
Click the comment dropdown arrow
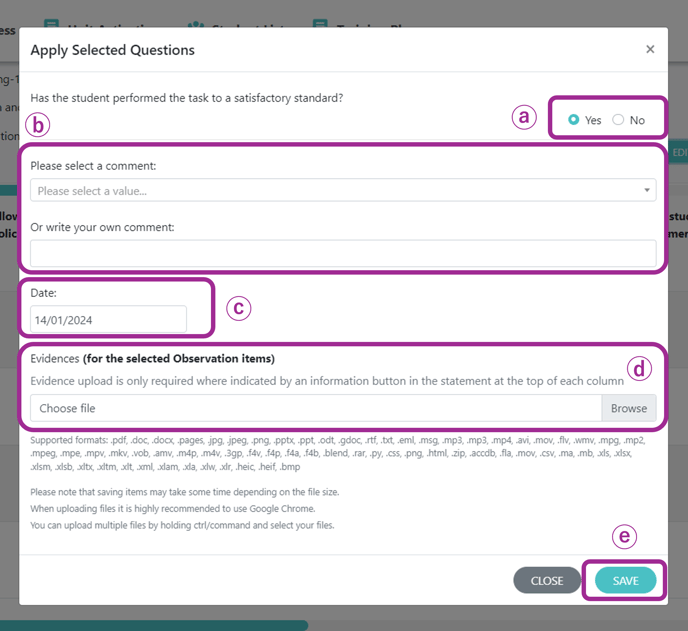[x=647, y=190]
